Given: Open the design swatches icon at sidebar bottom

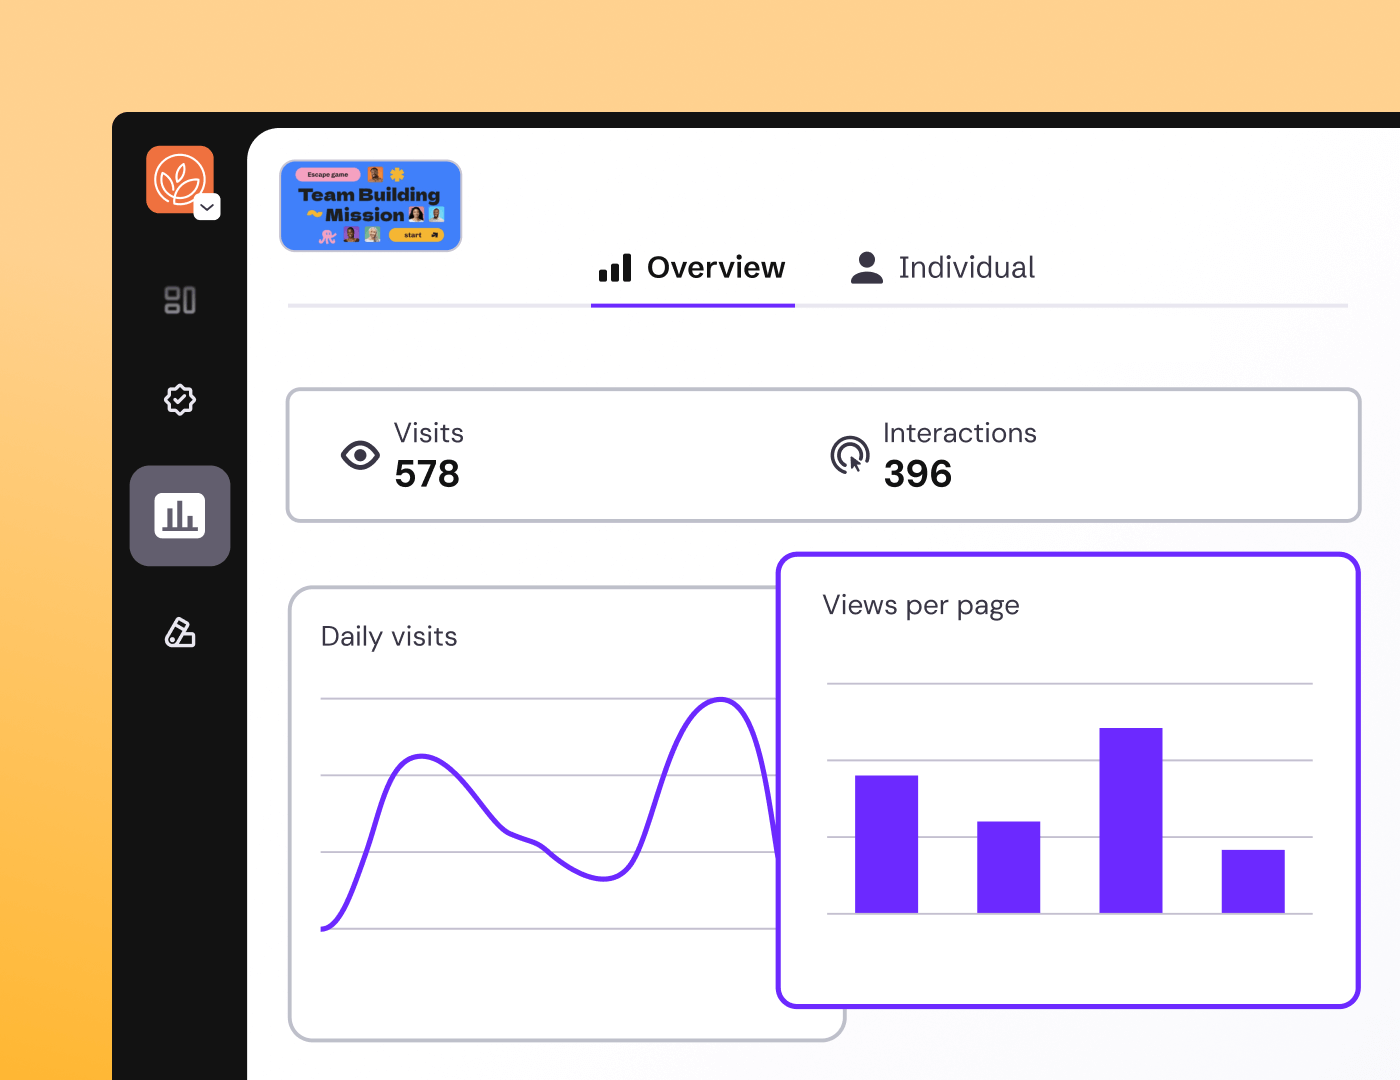Looking at the screenshot, I should pyautogui.click(x=180, y=632).
